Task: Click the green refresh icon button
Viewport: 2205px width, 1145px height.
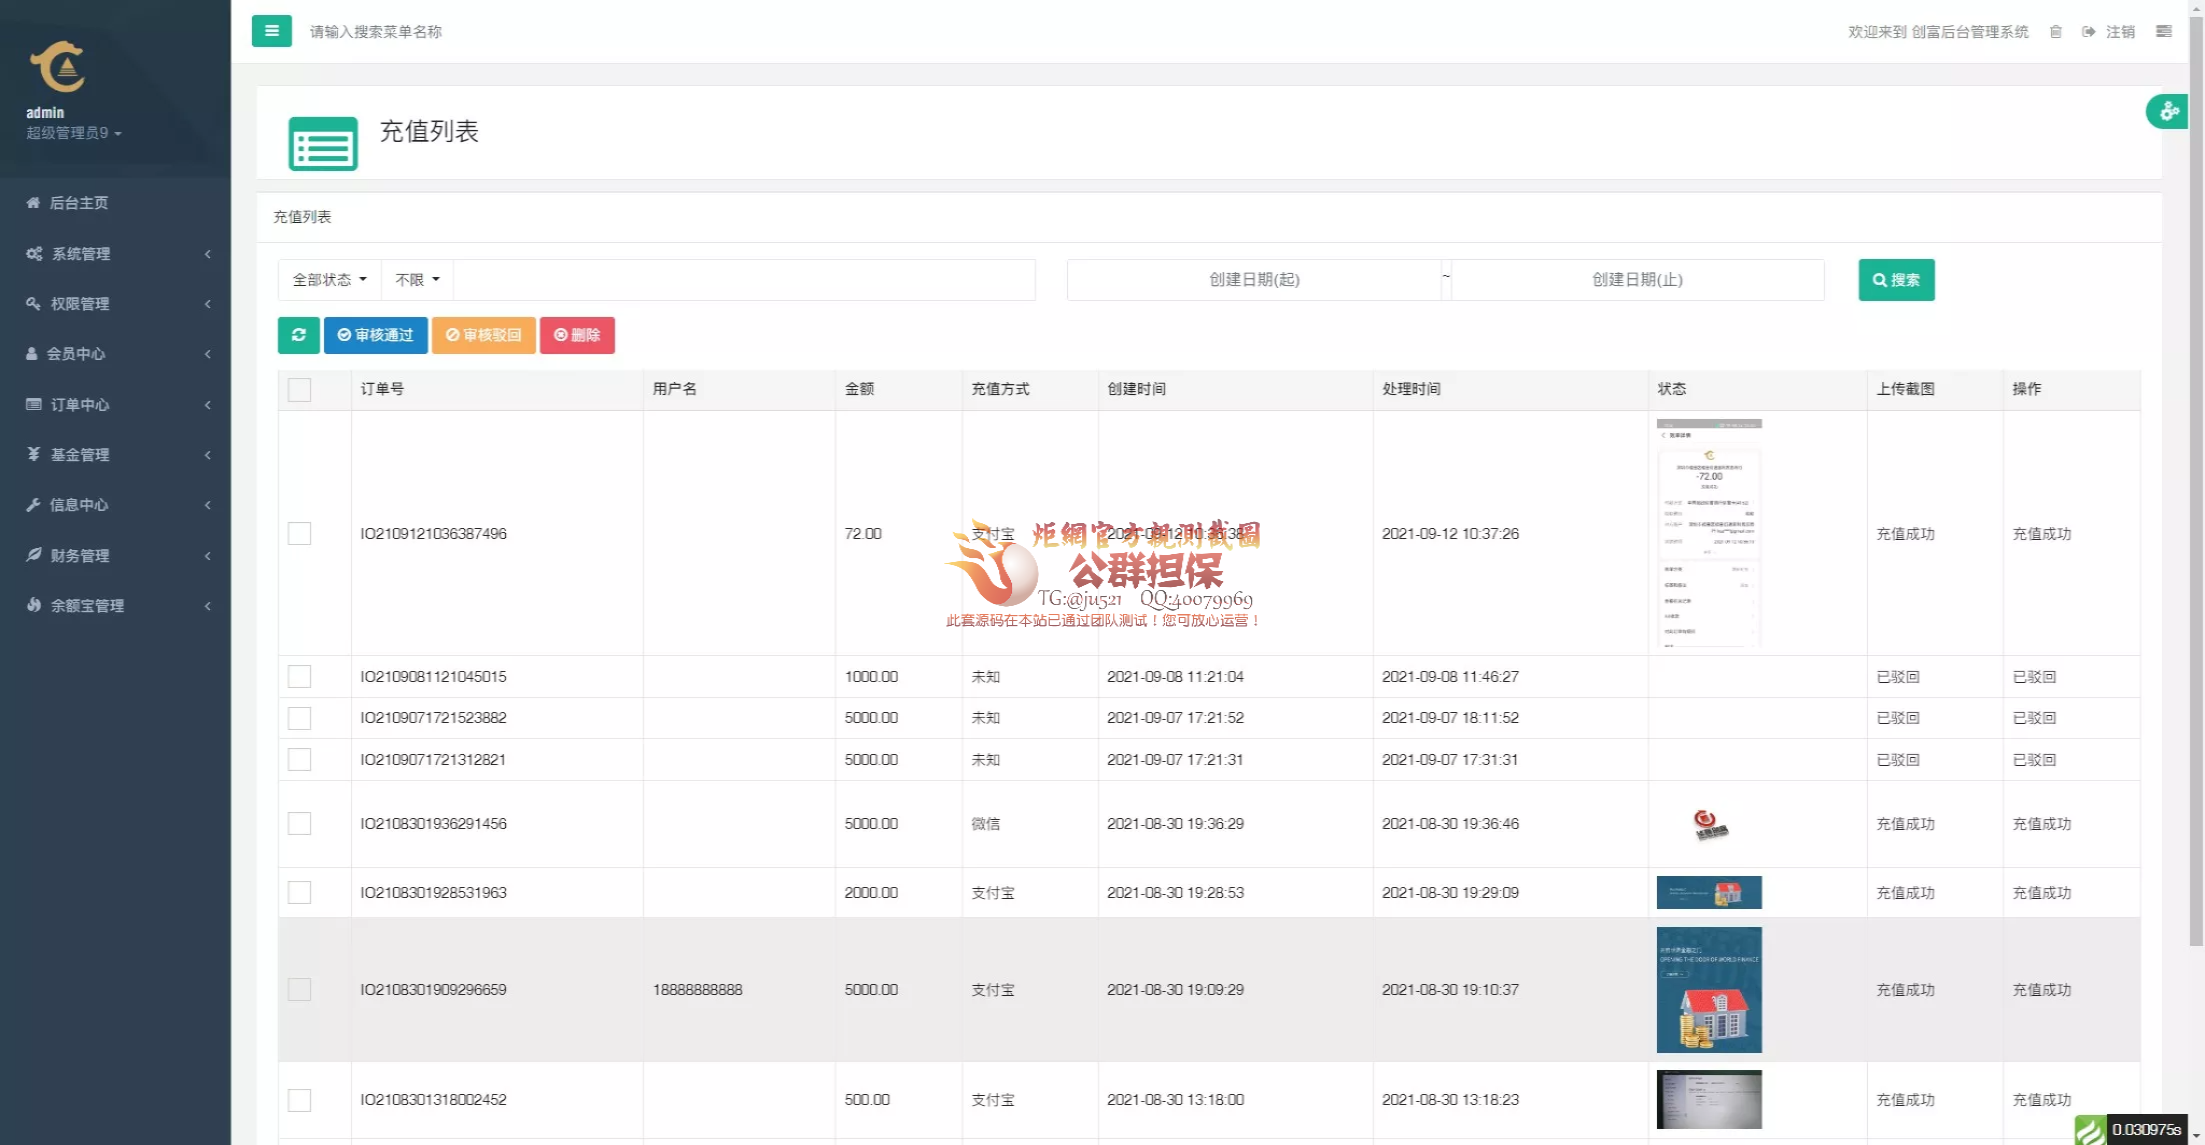Action: 298,335
